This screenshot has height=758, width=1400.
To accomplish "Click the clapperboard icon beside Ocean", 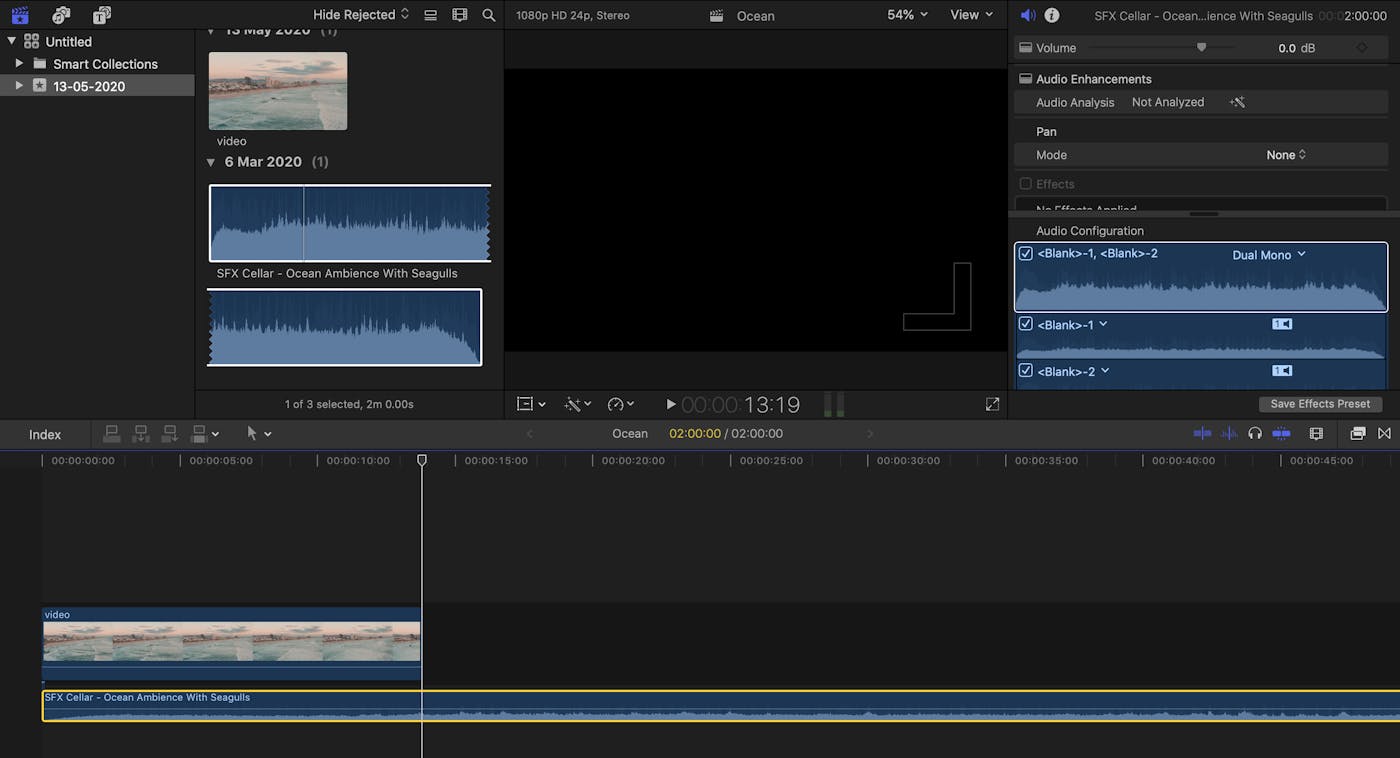I will click(716, 15).
